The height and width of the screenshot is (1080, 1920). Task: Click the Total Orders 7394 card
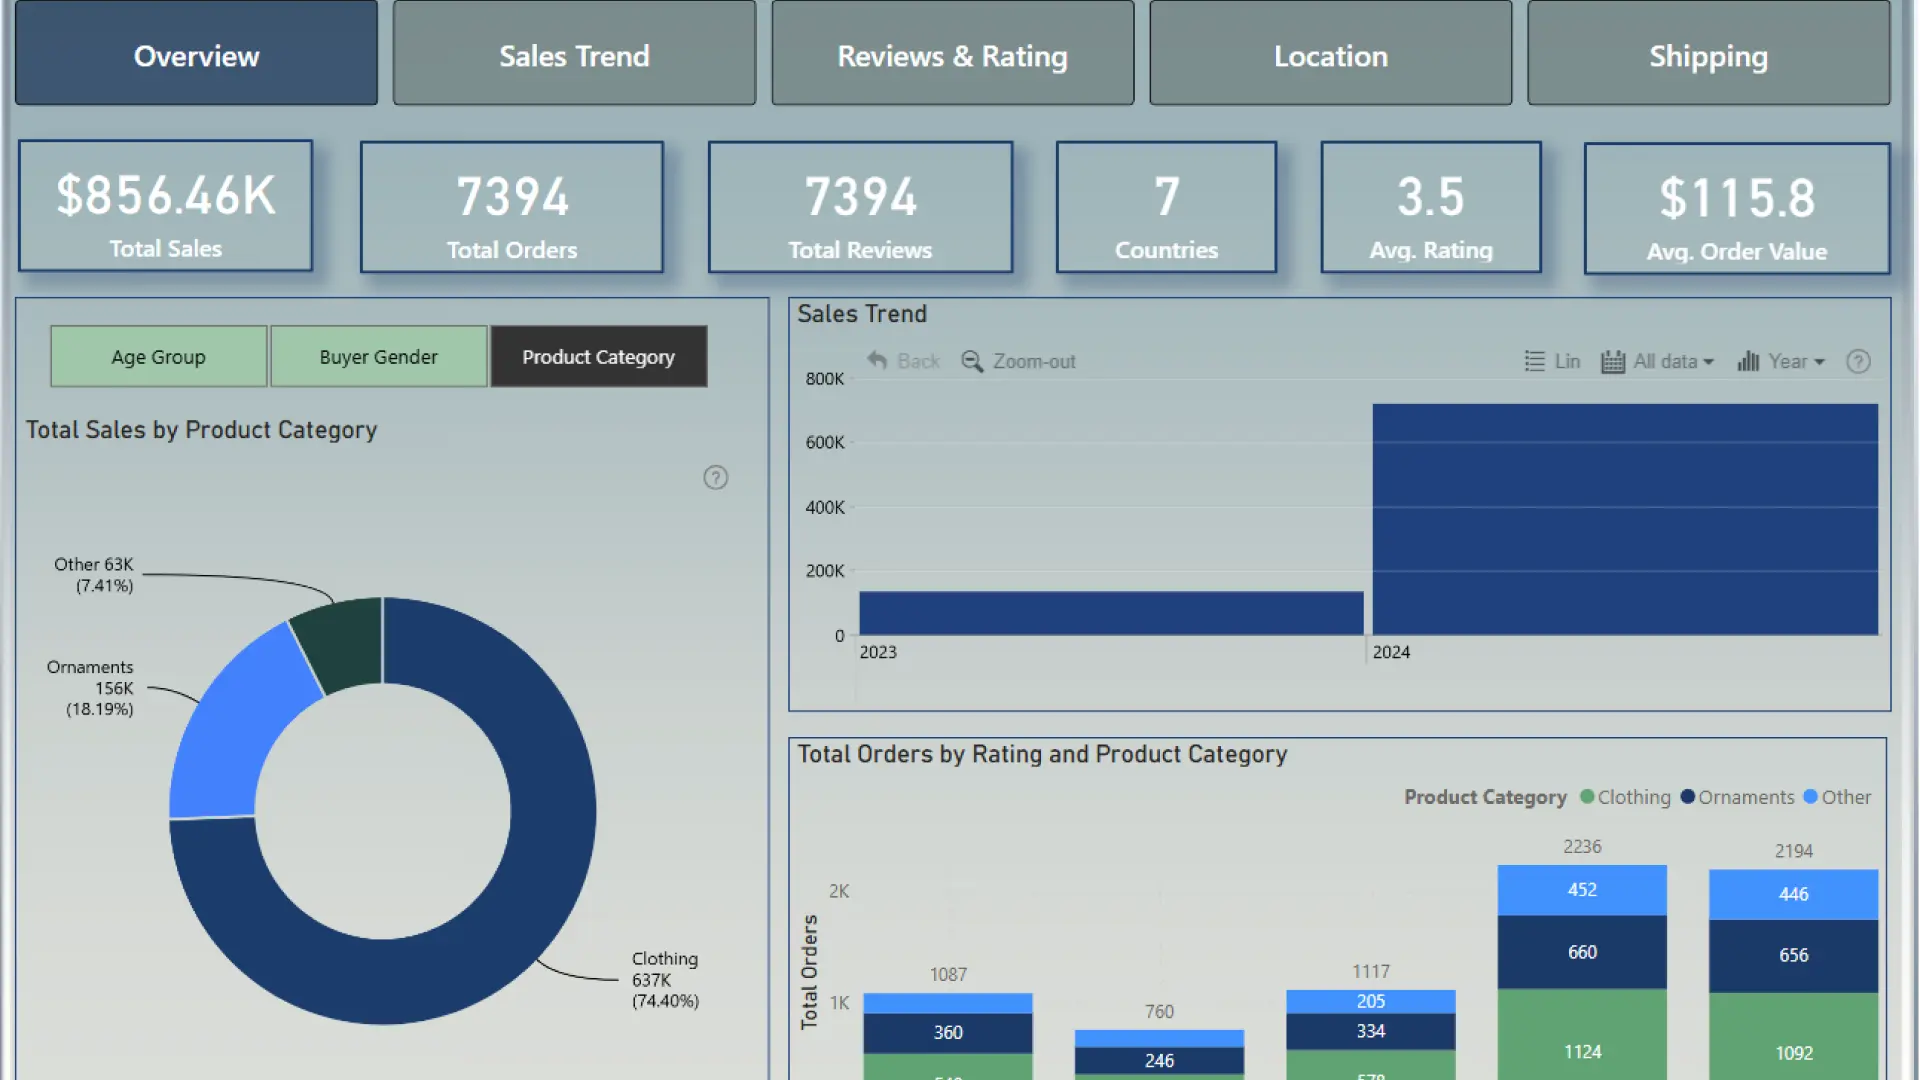click(512, 207)
